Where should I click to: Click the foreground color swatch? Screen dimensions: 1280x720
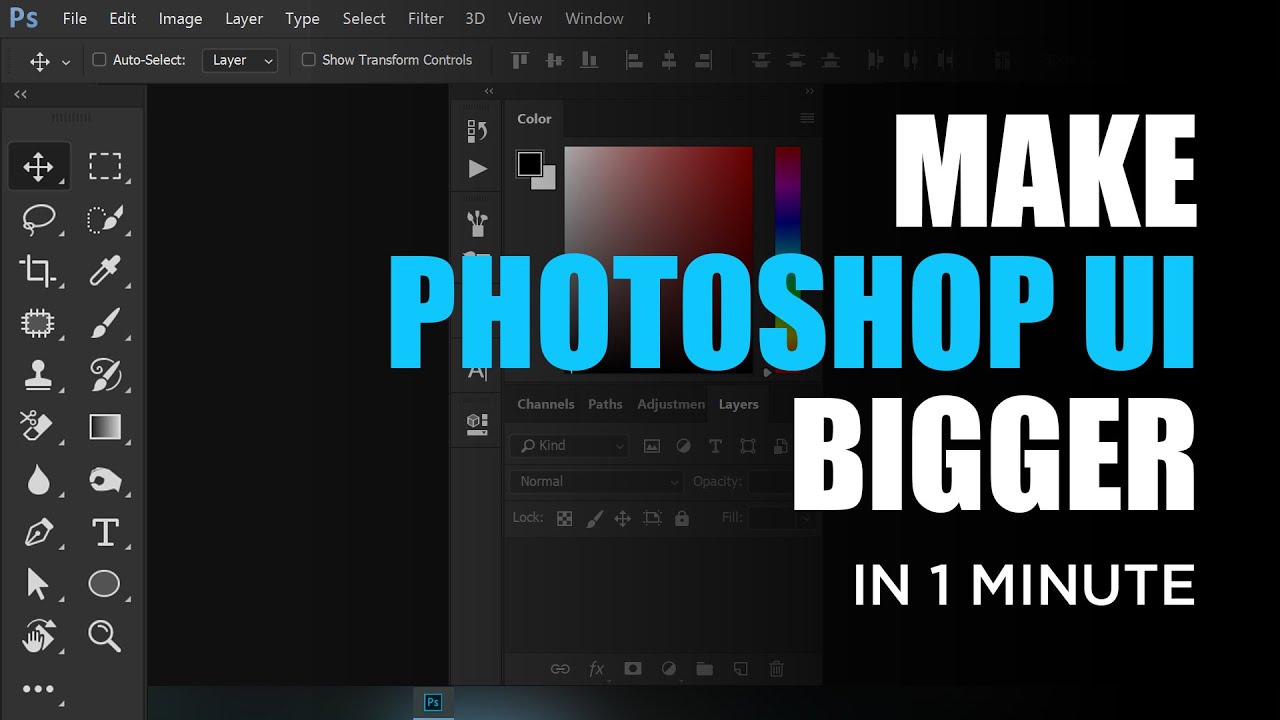coord(529,164)
